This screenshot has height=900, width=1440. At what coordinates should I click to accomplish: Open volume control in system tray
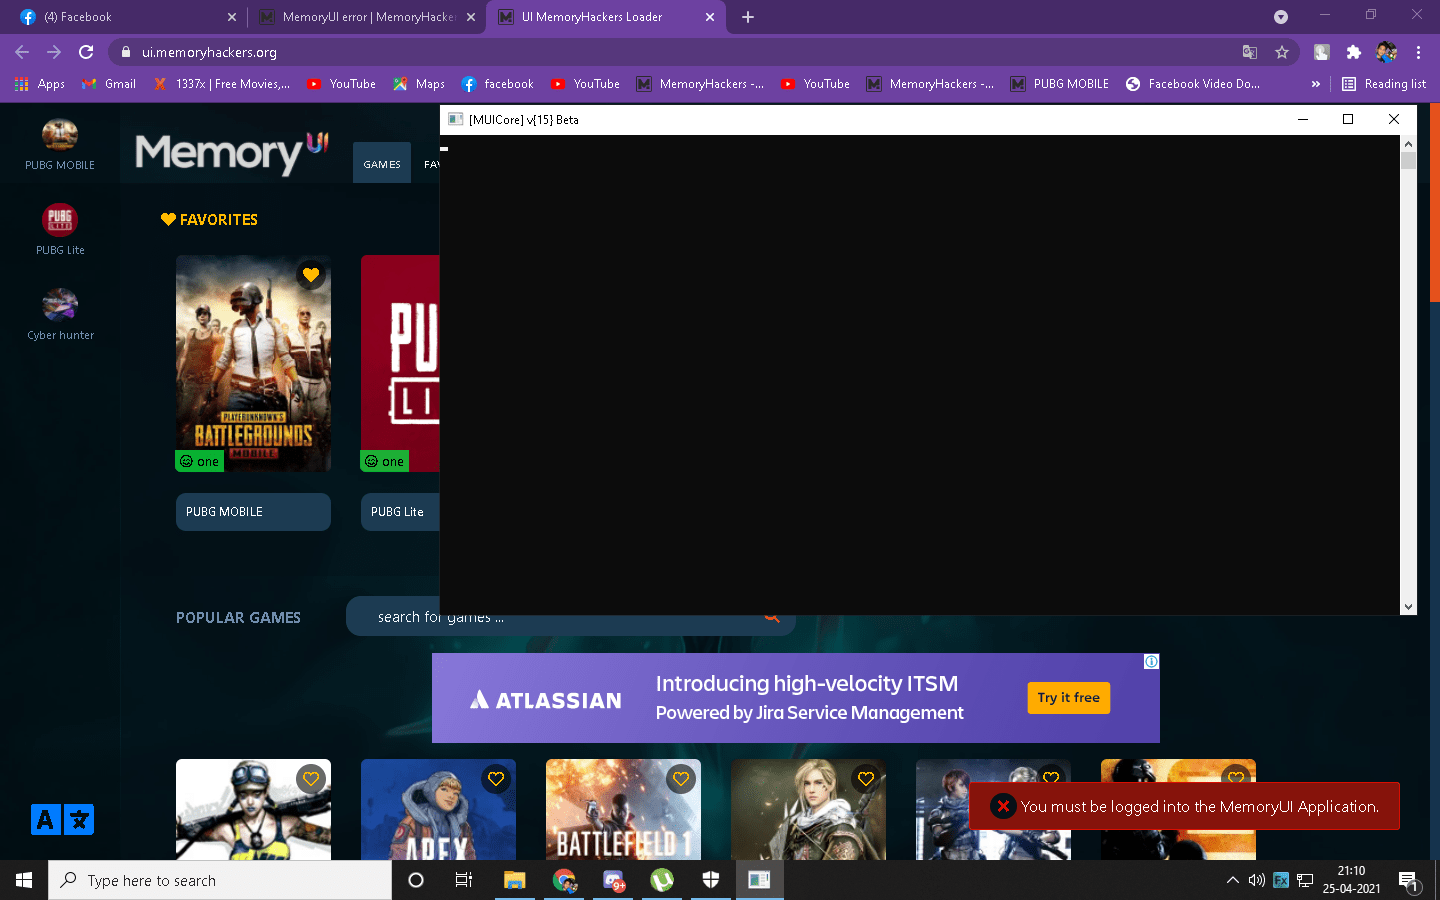click(1256, 880)
